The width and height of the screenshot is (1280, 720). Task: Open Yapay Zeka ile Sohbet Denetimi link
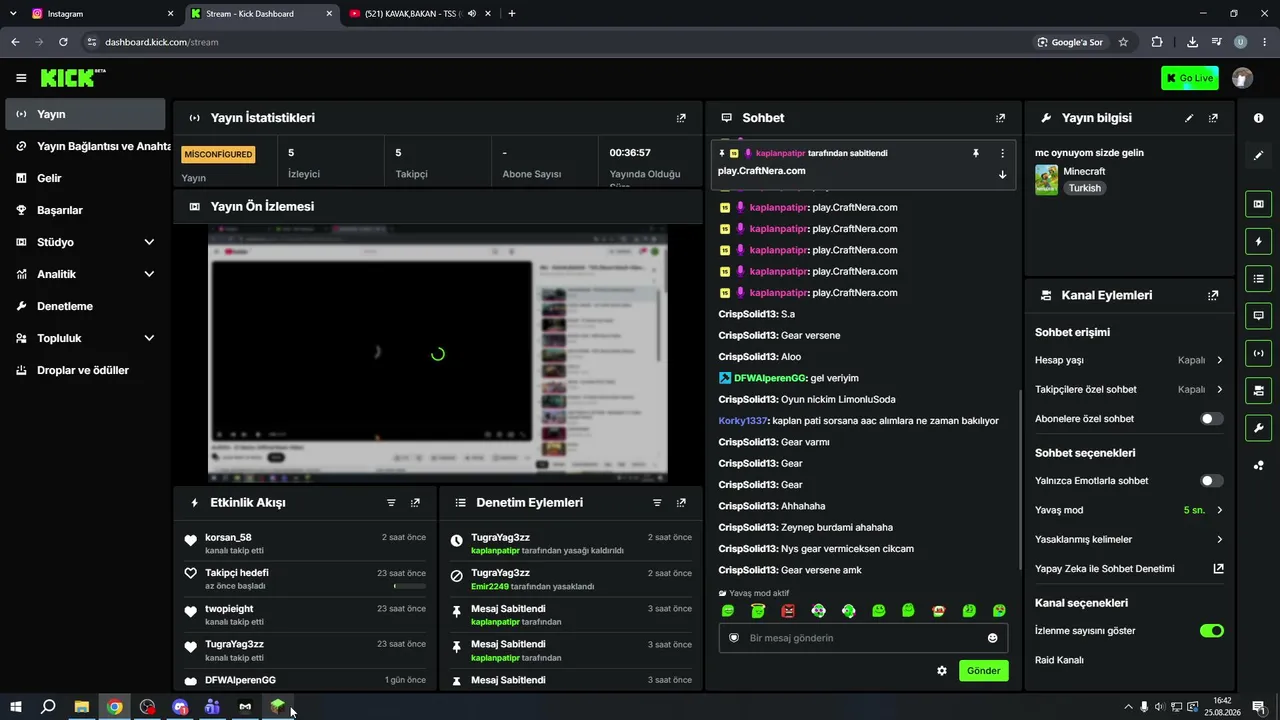point(1129,569)
